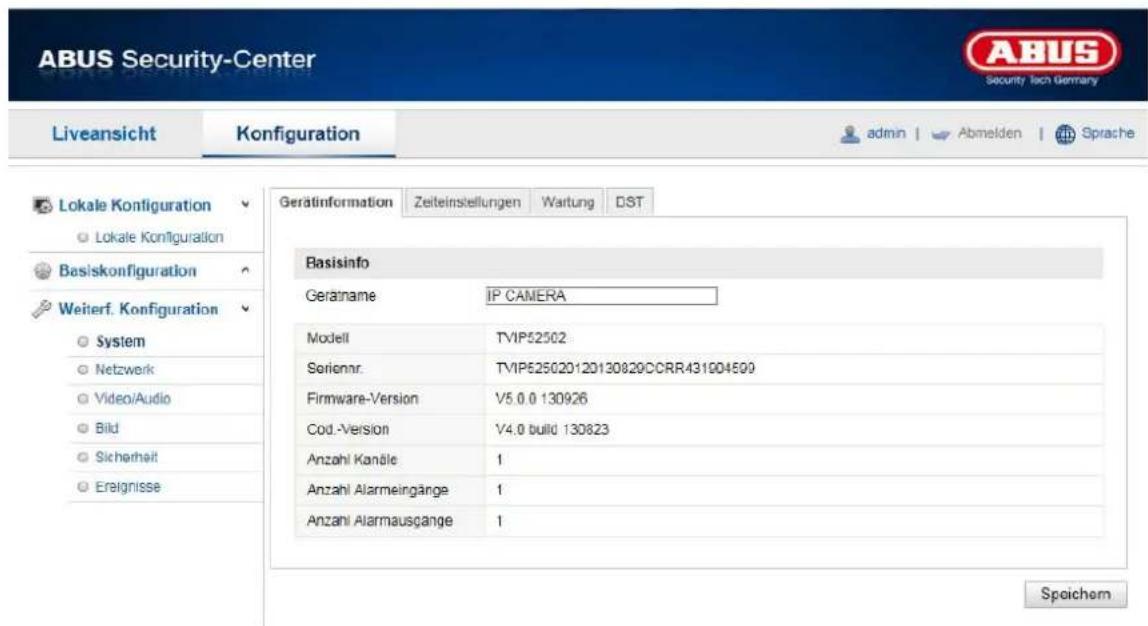Click the Firmware-Version value V5.0.0 130926

tap(541, 399)
